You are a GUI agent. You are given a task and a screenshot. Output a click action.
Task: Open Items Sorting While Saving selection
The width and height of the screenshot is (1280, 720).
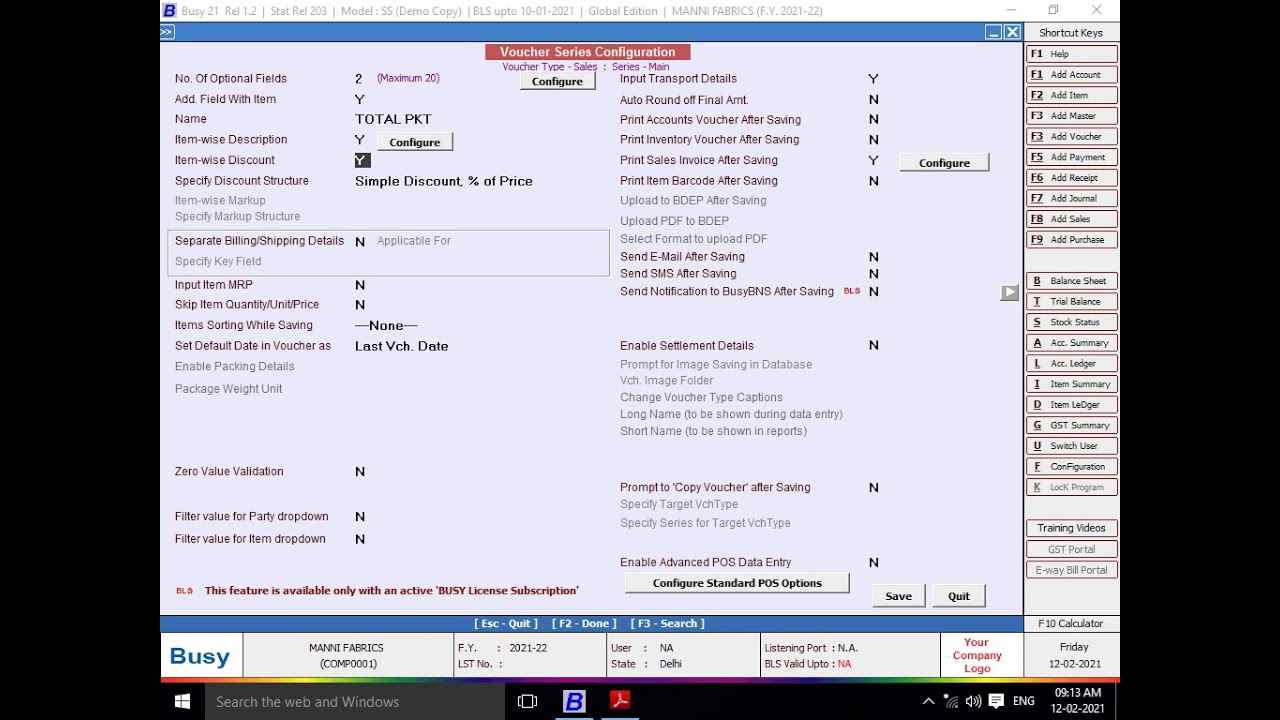click(386, 326)
